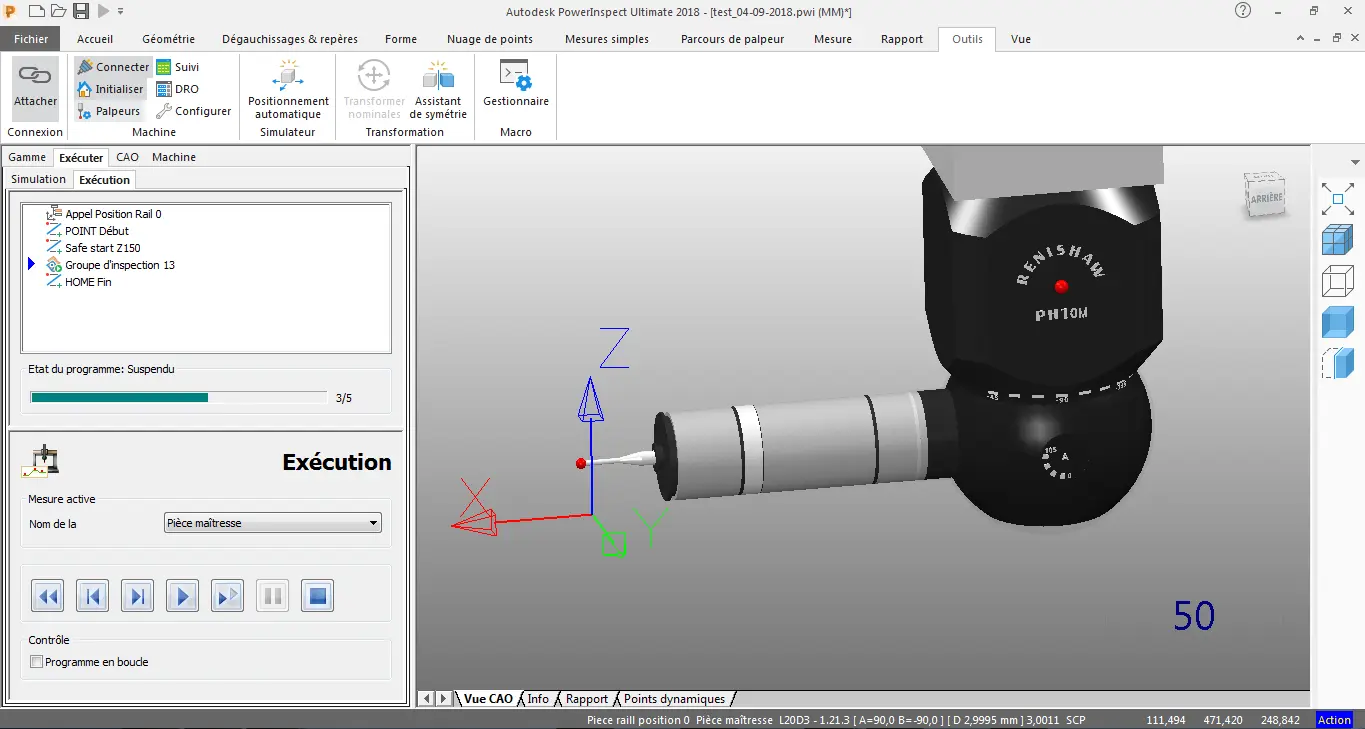Select the dashed hidden-line cube view

click(x=1338, y=363)
